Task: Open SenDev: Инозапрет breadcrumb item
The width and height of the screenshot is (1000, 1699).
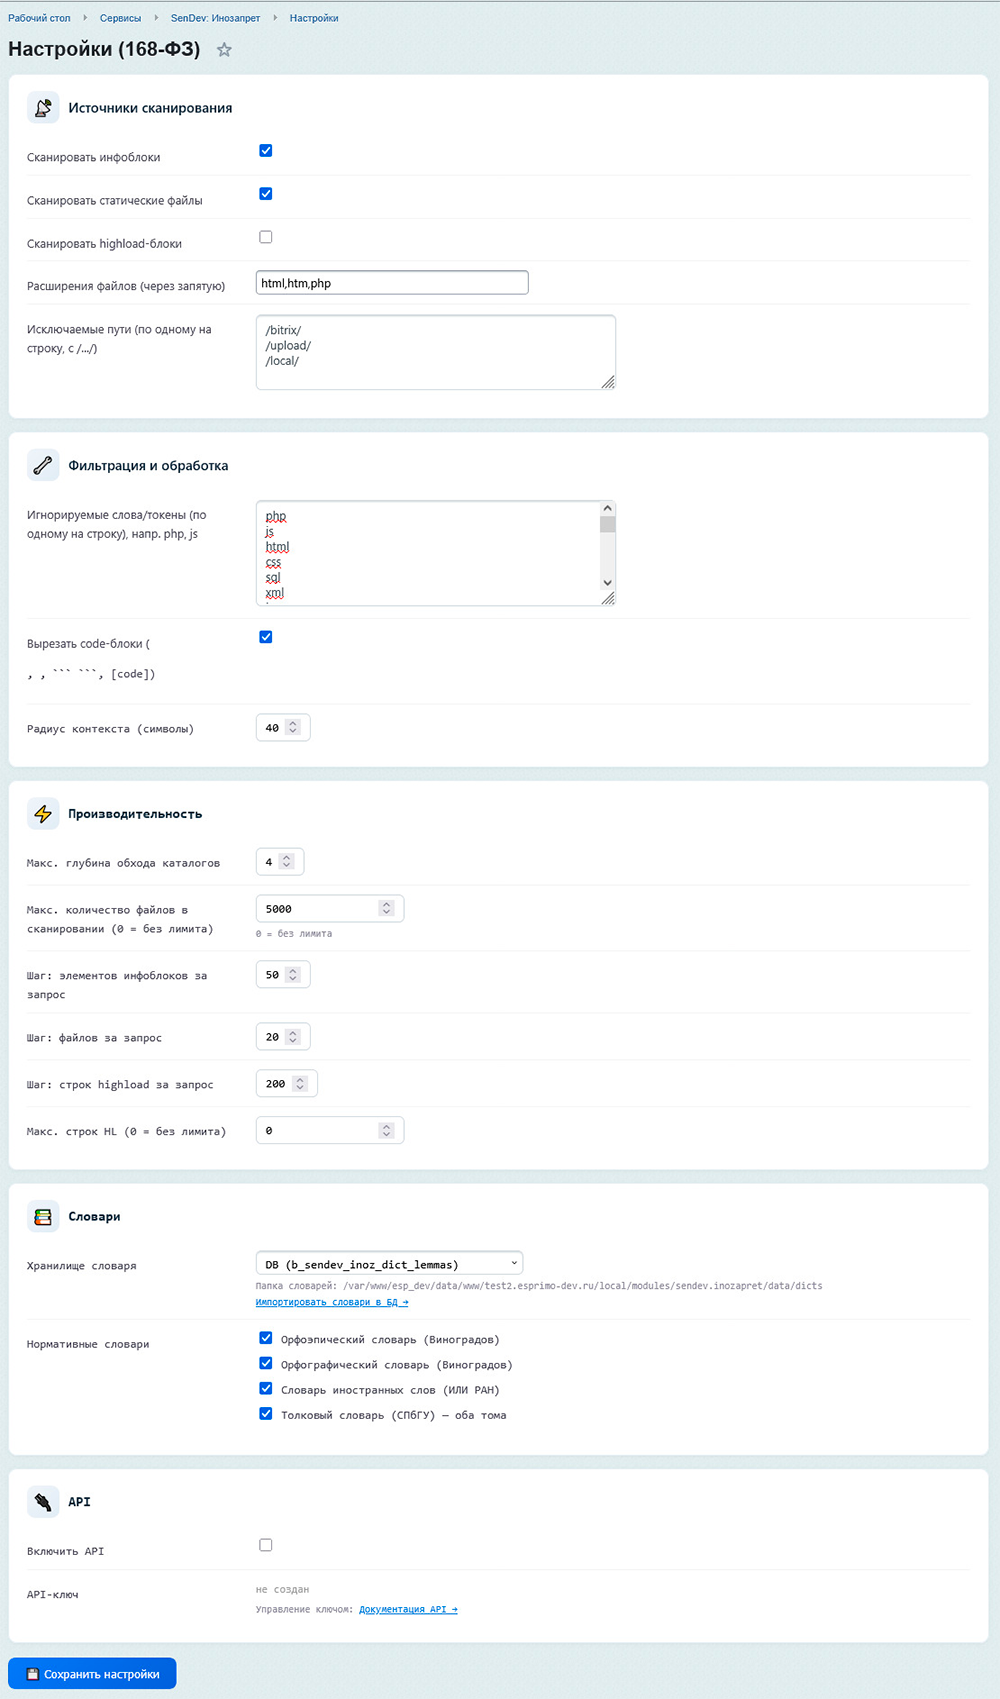Action: [x=215, y=18]
